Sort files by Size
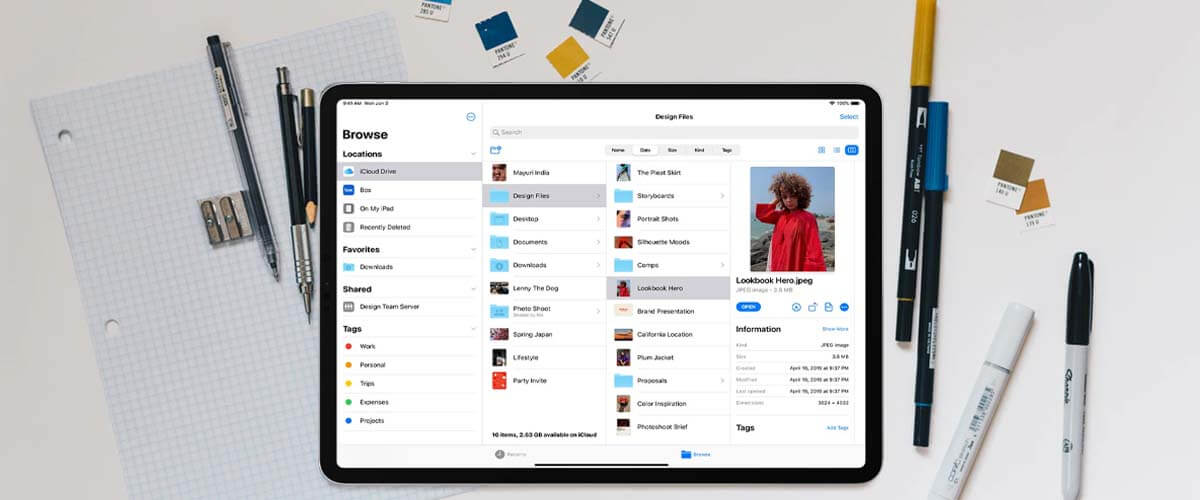1200x500 pixels. (672, 150)
